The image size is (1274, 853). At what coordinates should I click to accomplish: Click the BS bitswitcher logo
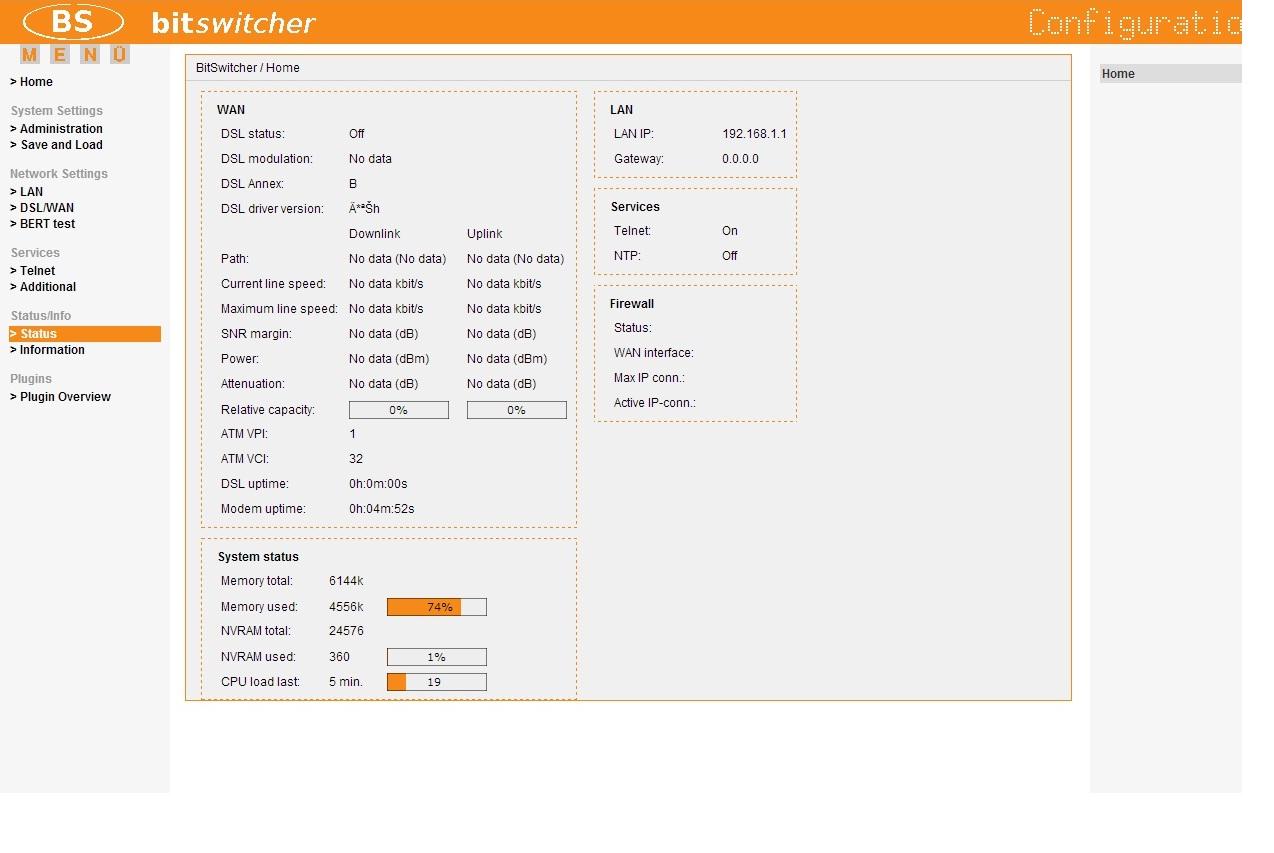(x=169, y=22)
